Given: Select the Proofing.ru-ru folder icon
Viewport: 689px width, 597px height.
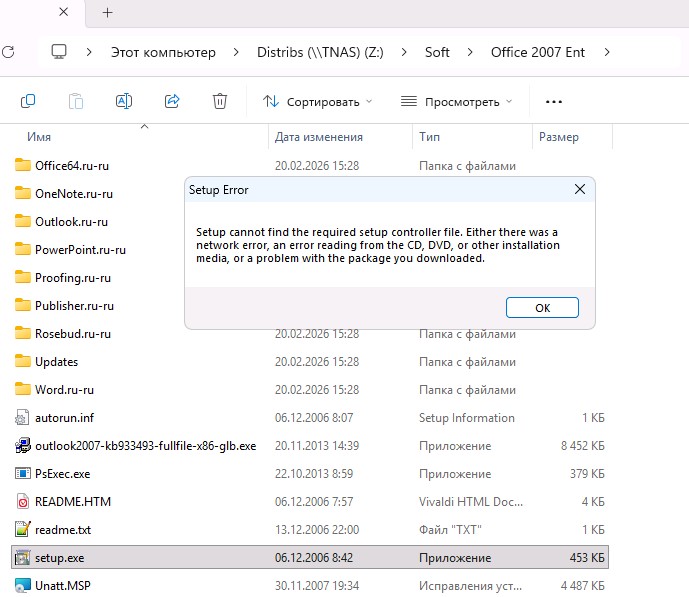Looking at the screenshot, I should tap(23, 277).
